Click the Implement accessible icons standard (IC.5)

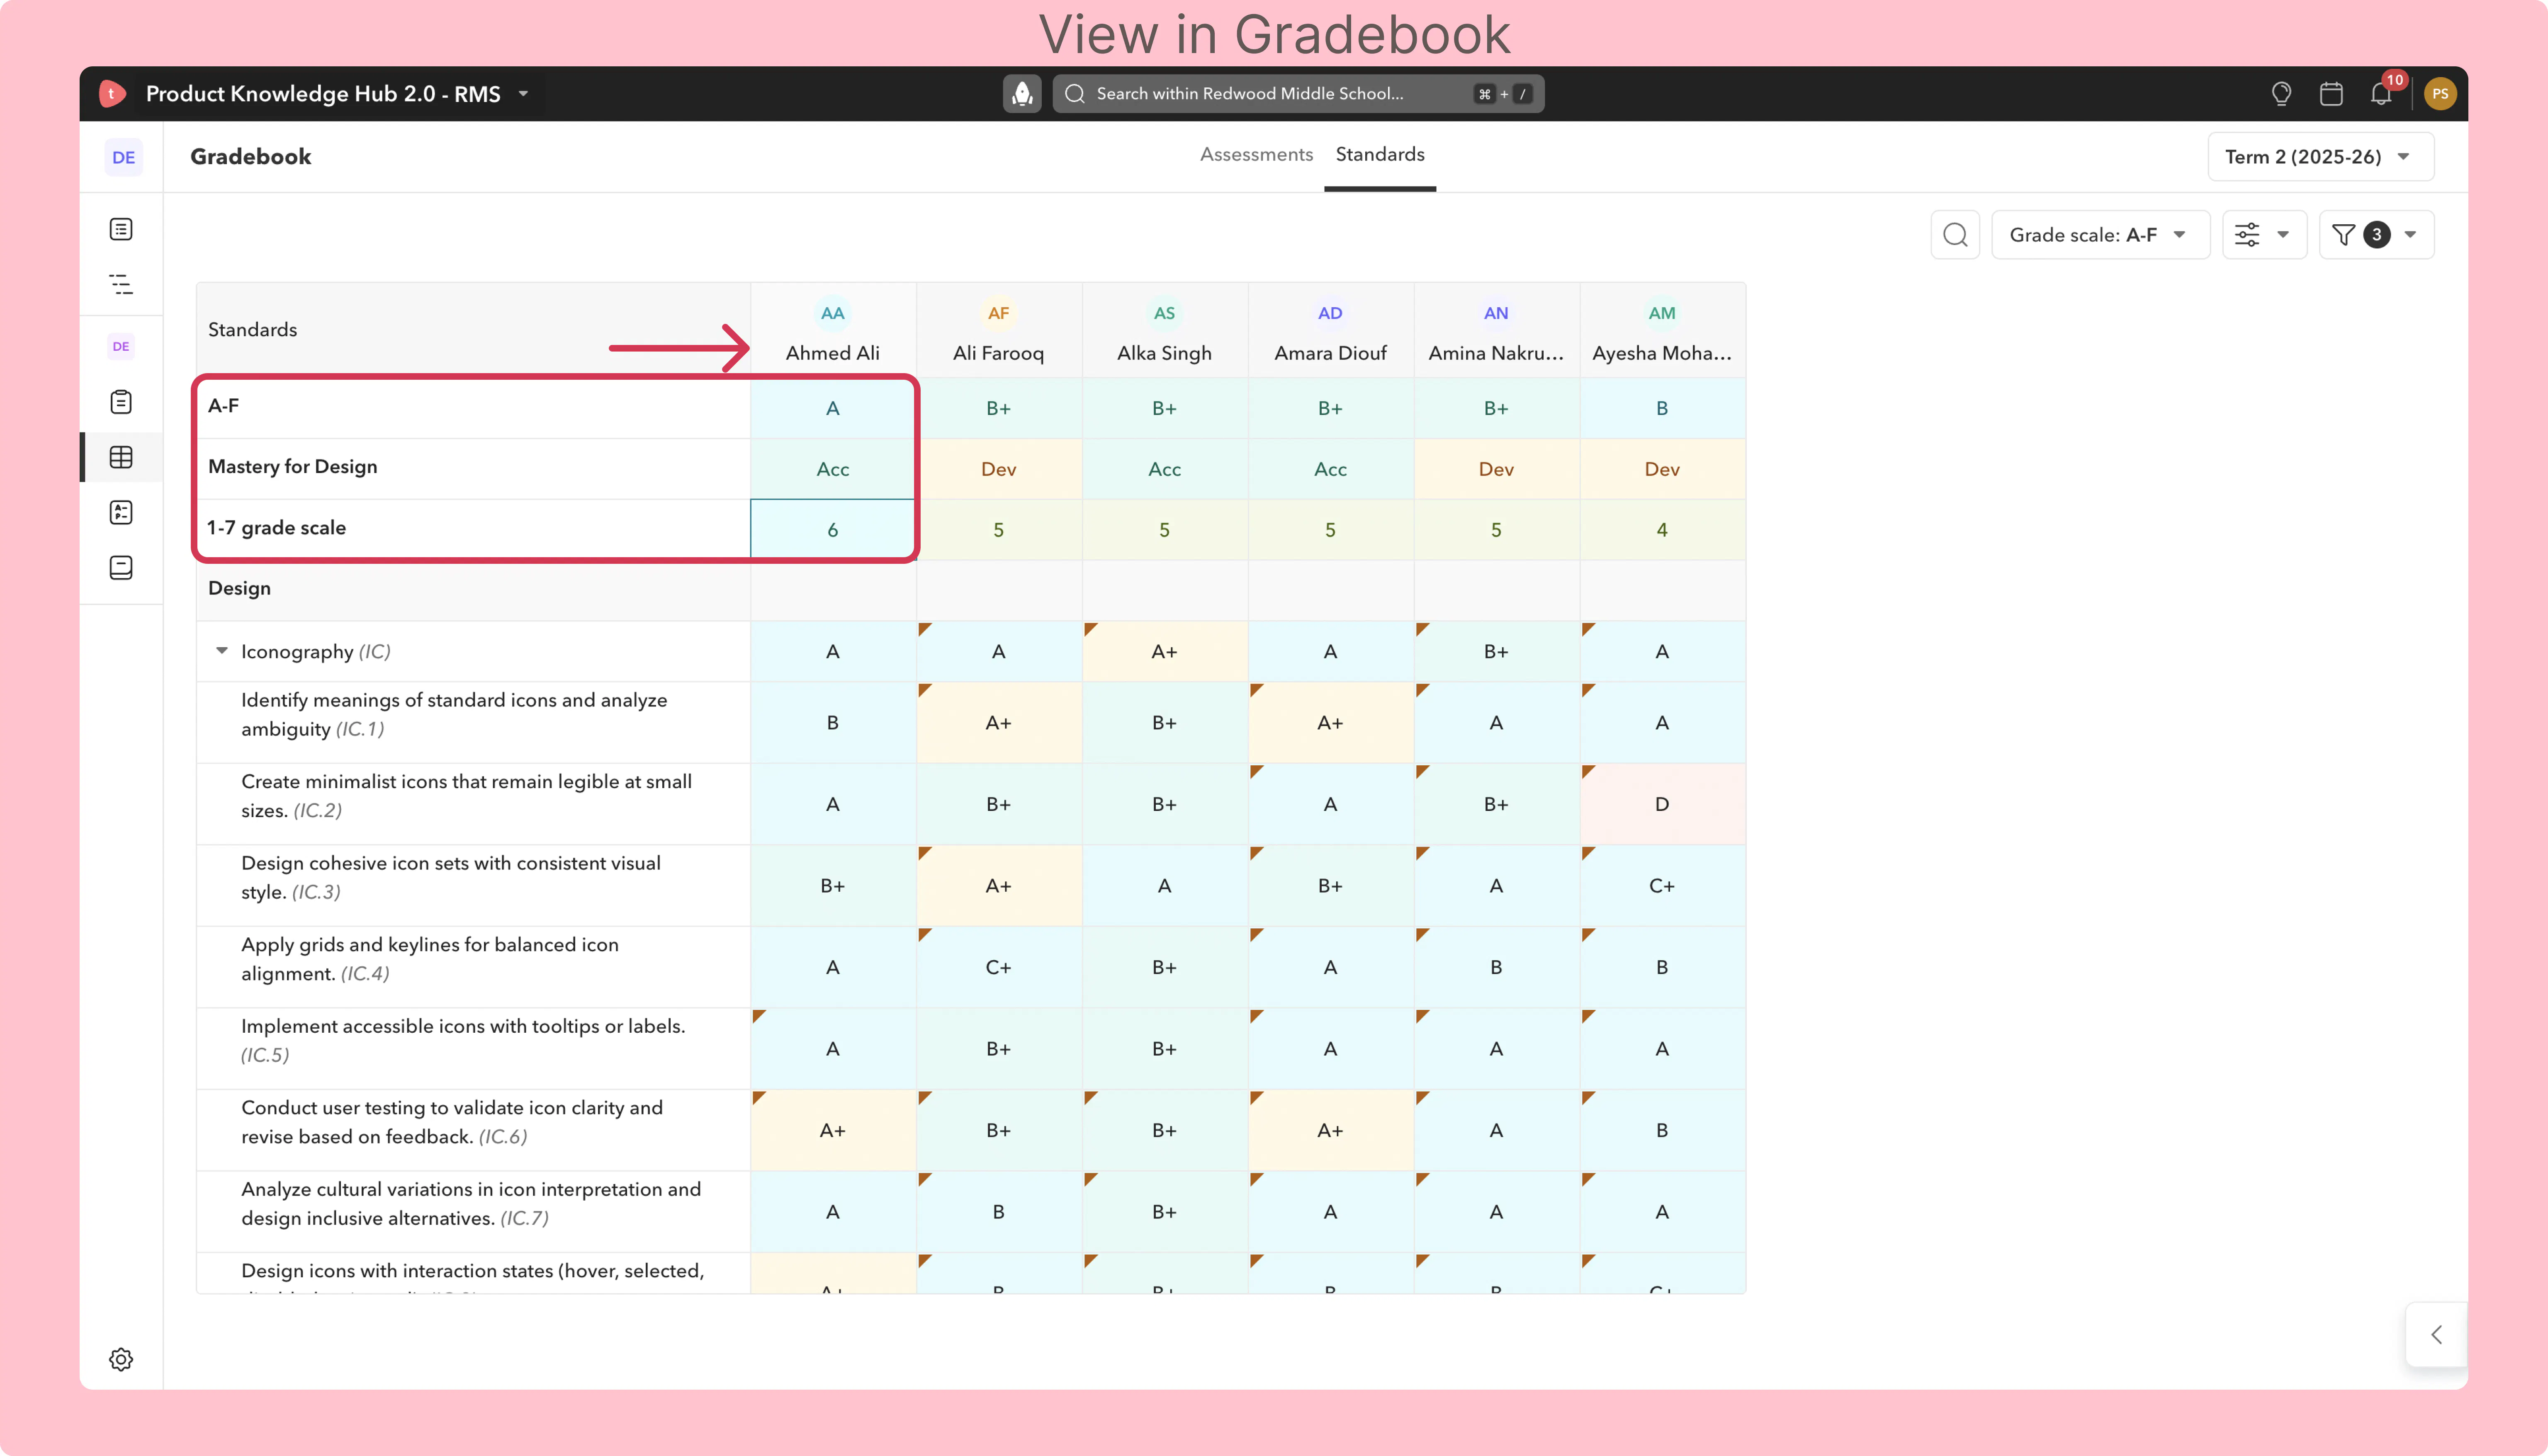click(463, 1040)
